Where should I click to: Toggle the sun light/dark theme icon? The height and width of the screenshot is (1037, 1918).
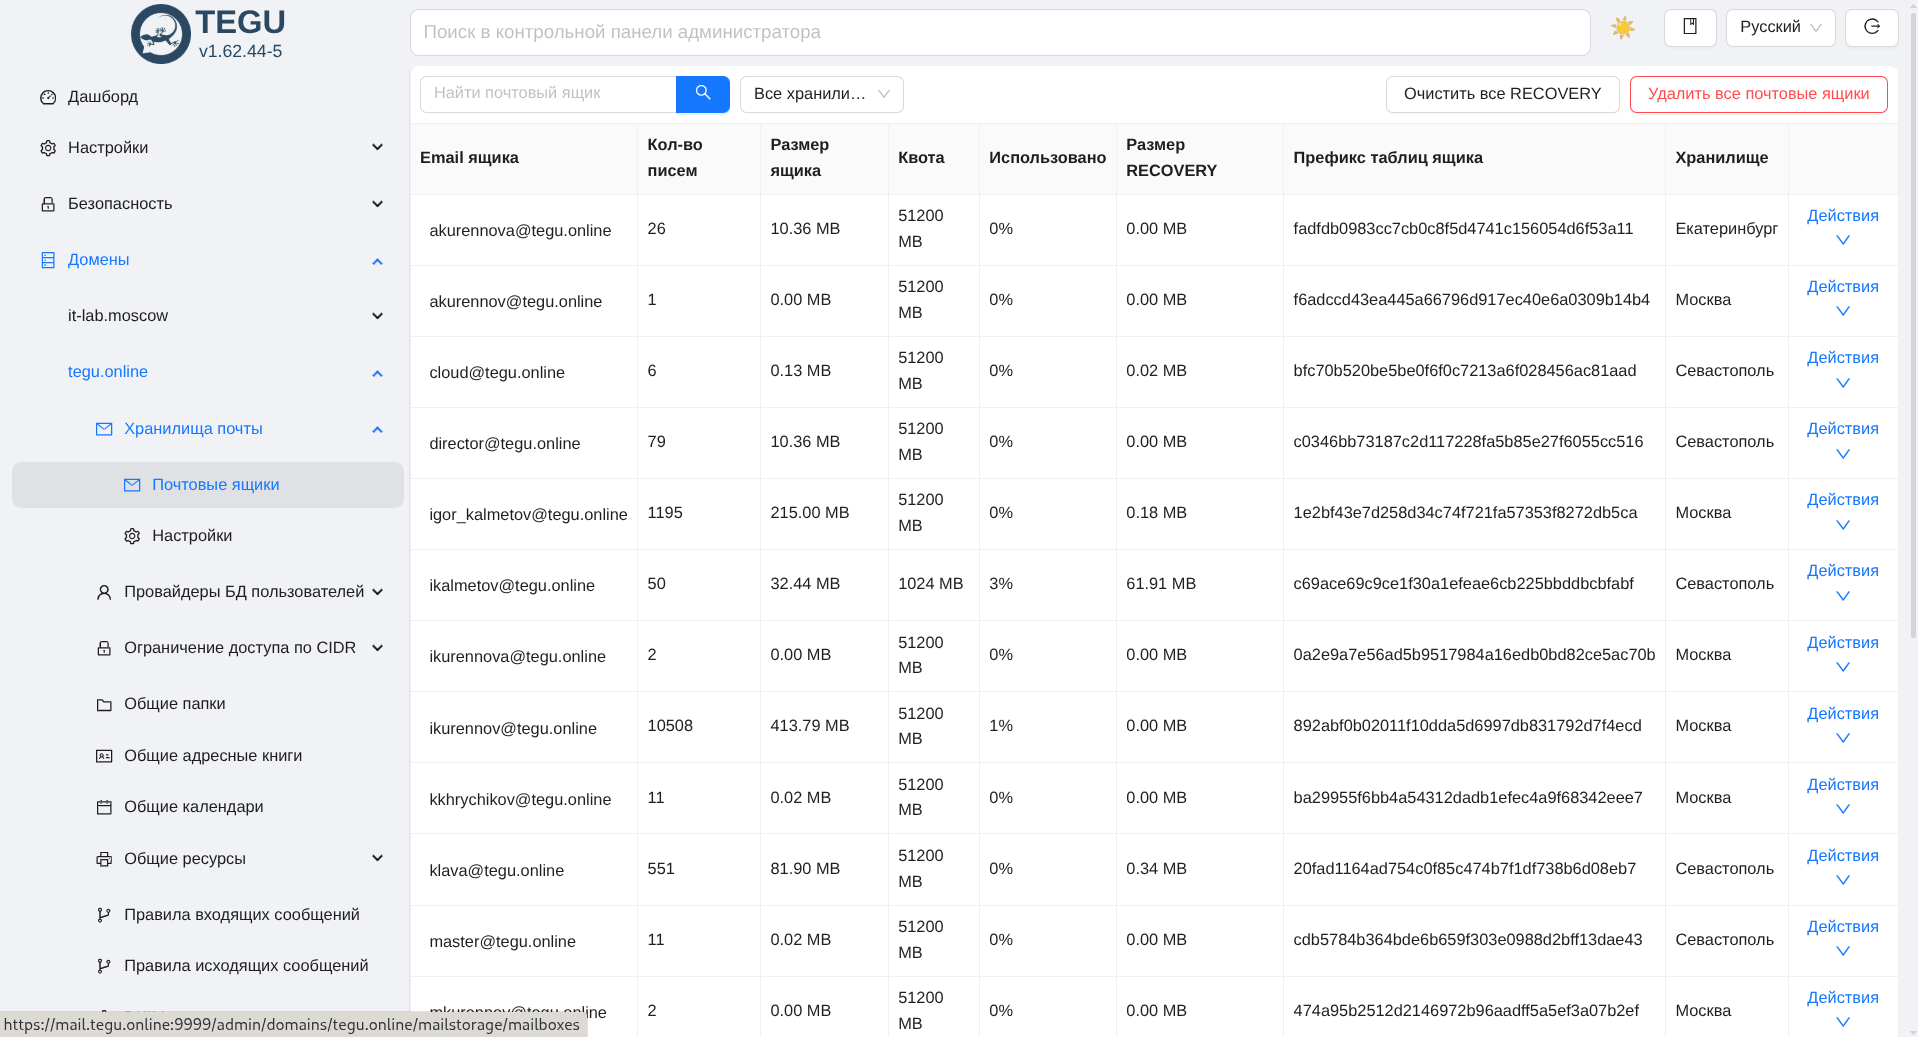pyautogui.click(x=1622, y=28)
